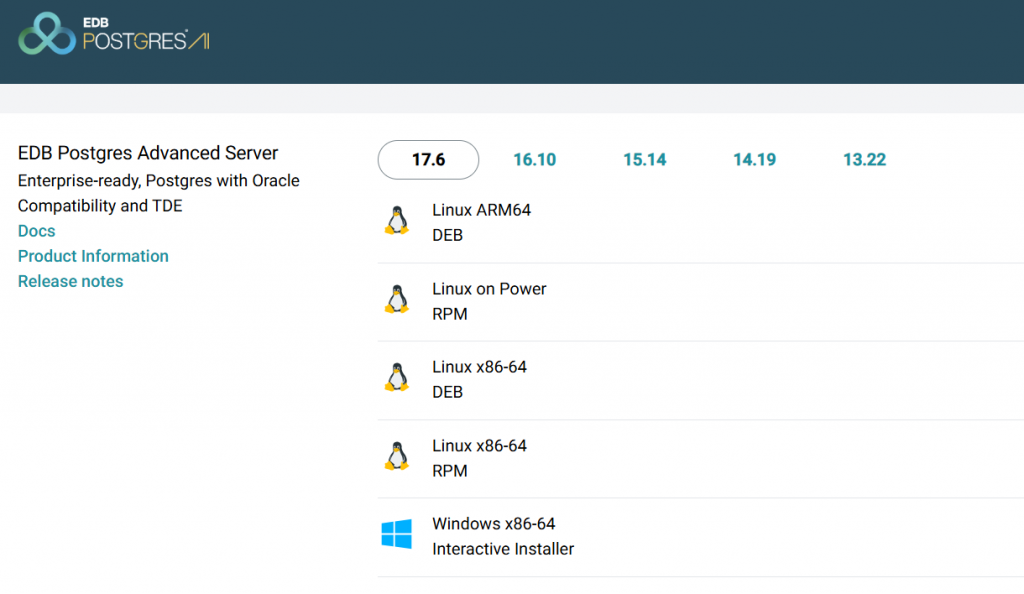
Task: Switch to version 16.10 tab
Action: coord(534,160)
